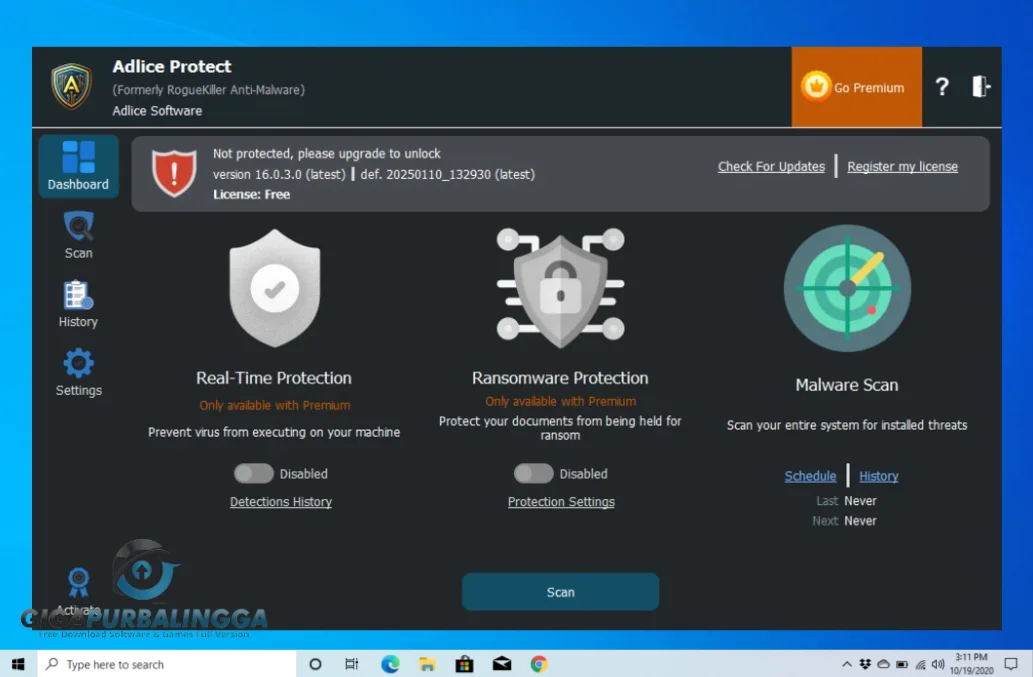This screenshot has height=677, width=1033.
Task: Open help with the question mark icon
Action: 942,86
